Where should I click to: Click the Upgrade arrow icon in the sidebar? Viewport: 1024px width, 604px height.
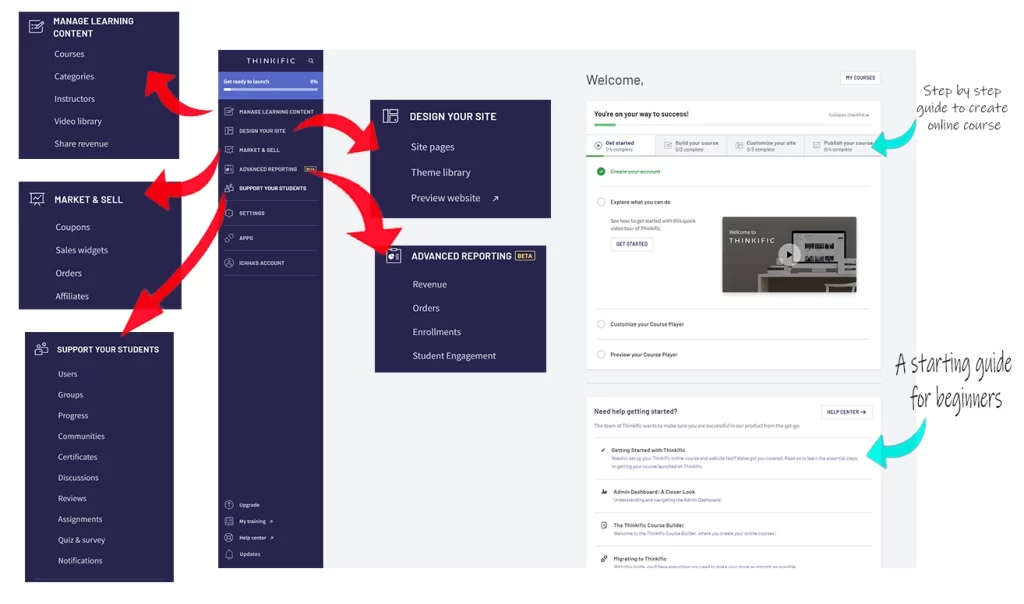[229, 505]
